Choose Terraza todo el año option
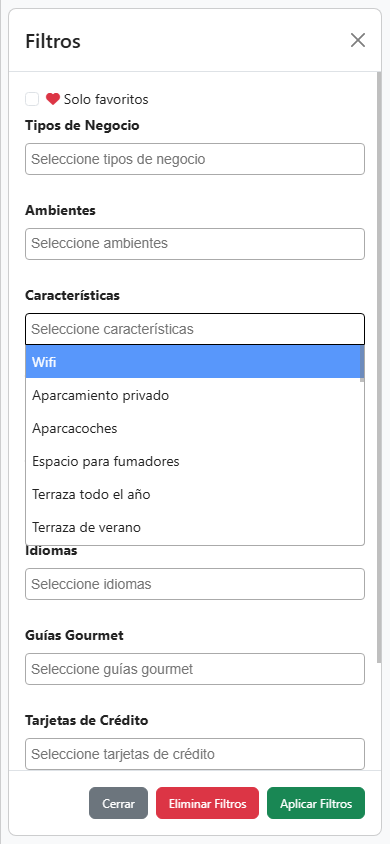Viewport: 390px width, 844px height. click(193, 494)
